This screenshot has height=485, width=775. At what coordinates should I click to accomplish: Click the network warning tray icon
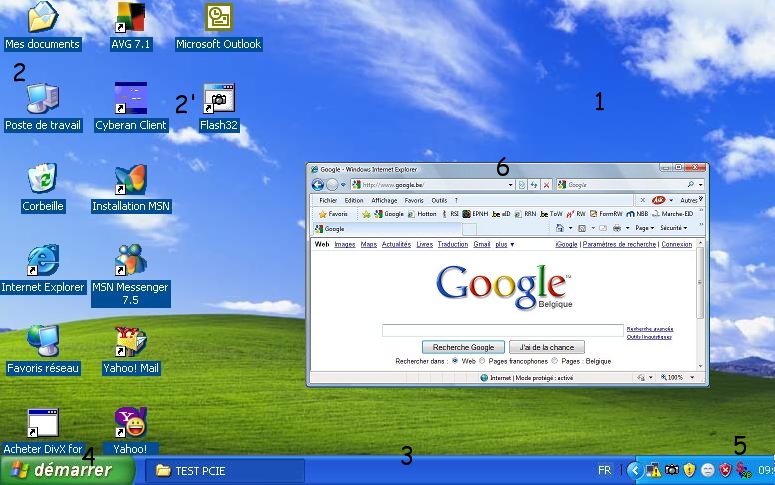point(653,470)
